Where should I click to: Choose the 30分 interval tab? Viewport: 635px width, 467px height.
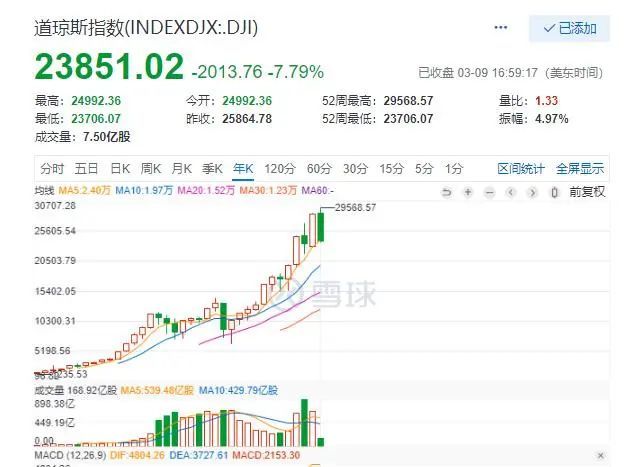355,168
